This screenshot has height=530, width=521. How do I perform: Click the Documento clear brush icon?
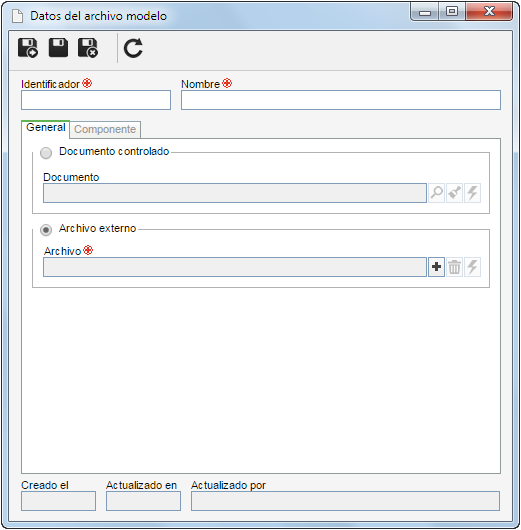click(454, 193)
